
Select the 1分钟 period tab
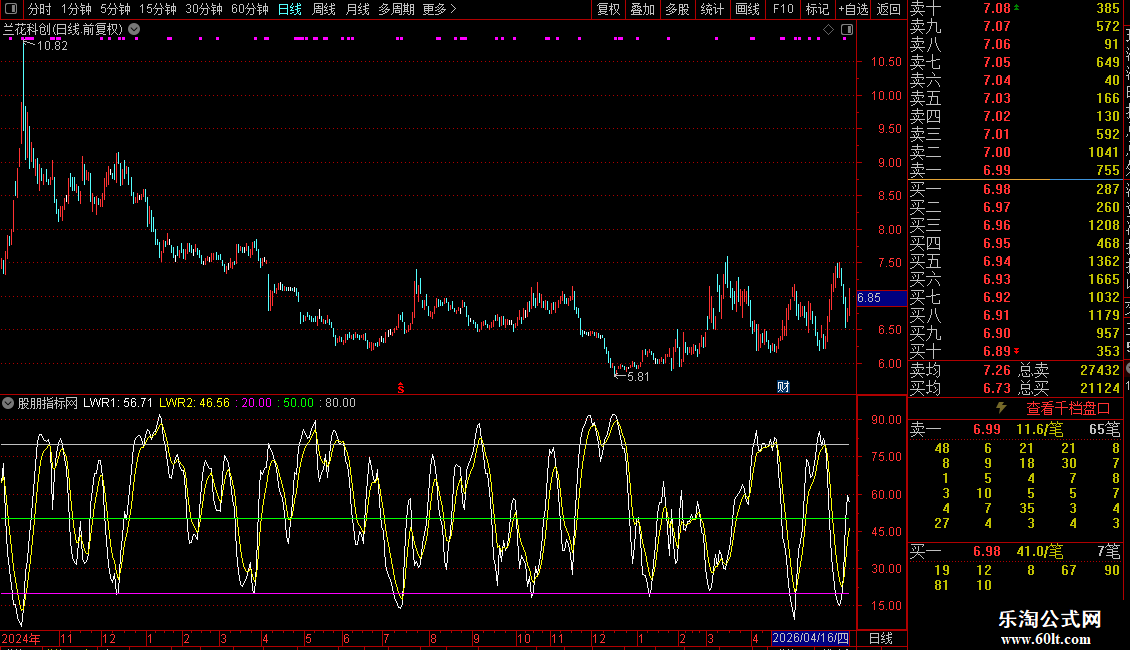tap(76, 9)
